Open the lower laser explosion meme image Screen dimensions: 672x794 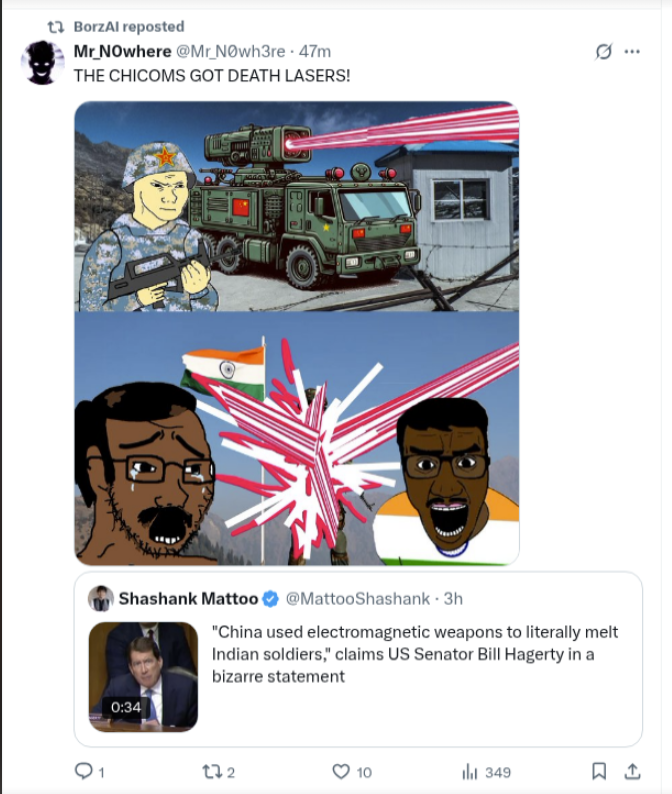[297, 439]
